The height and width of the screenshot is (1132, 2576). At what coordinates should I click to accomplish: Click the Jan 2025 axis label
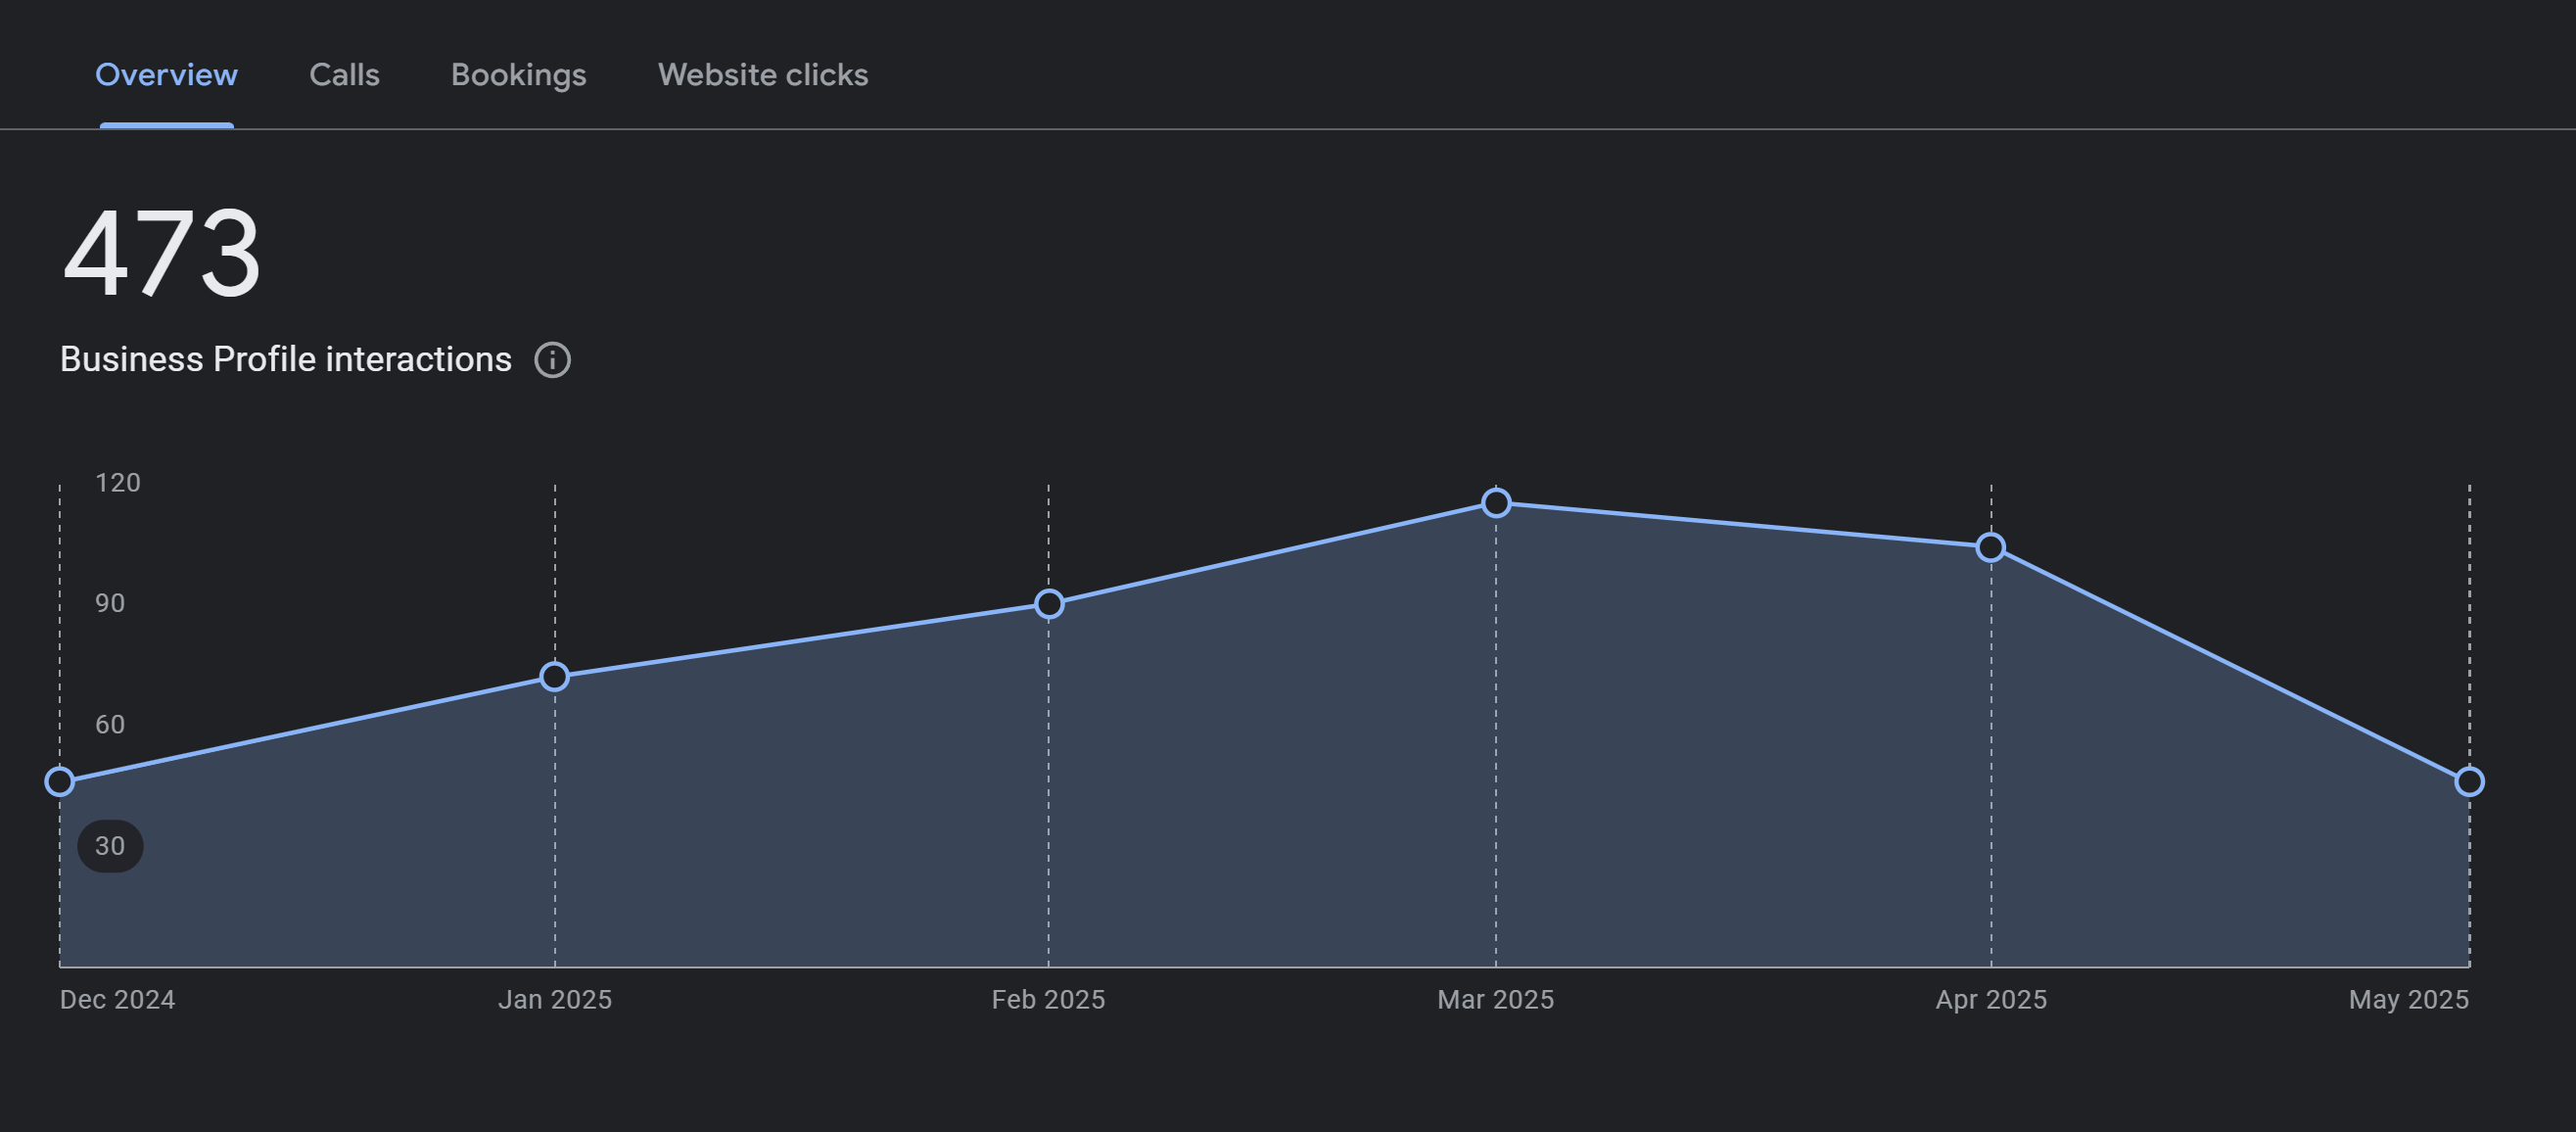pyautogui.click(x=555, y=1000)
